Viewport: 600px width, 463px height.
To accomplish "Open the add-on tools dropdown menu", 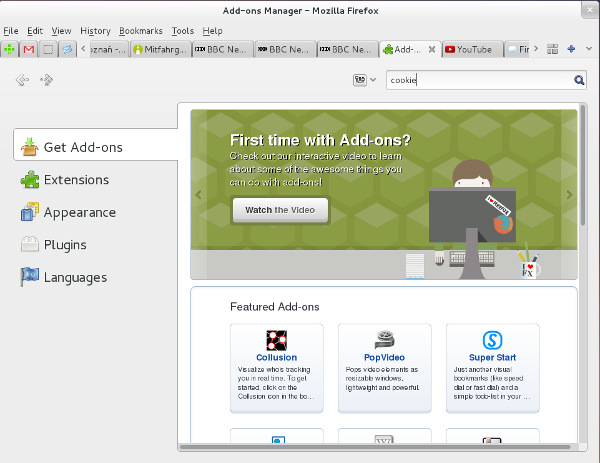I will click(364, 80).
